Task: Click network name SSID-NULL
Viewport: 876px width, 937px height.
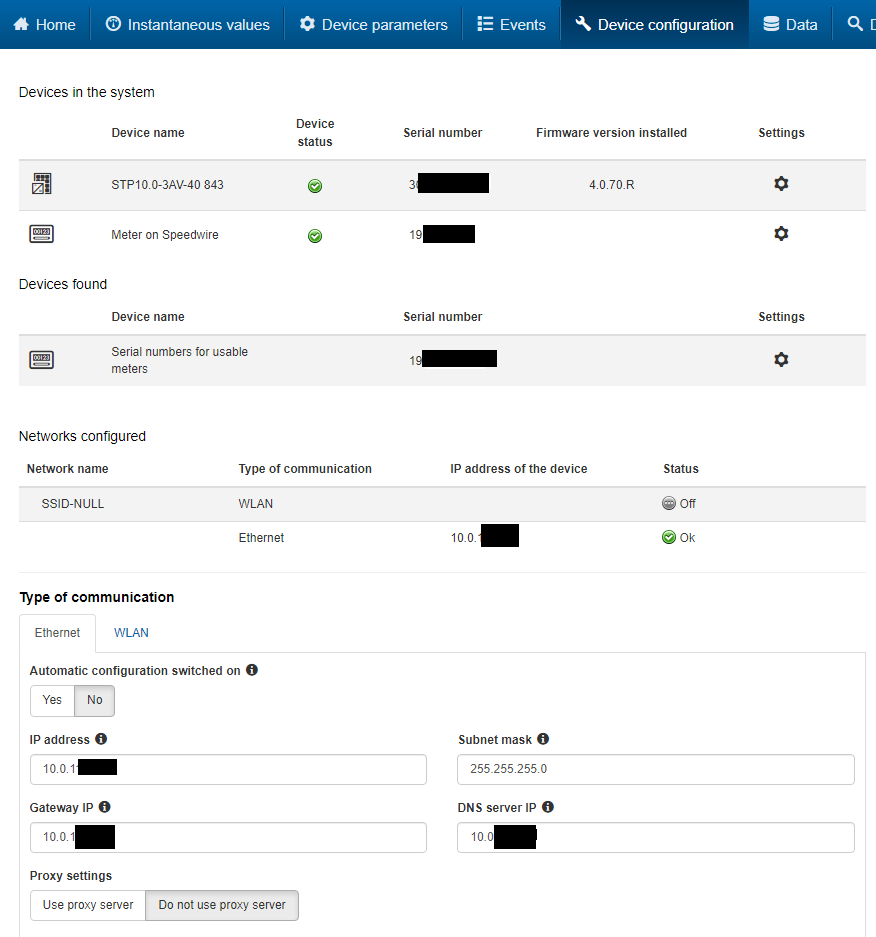Action: pos(72,504)
